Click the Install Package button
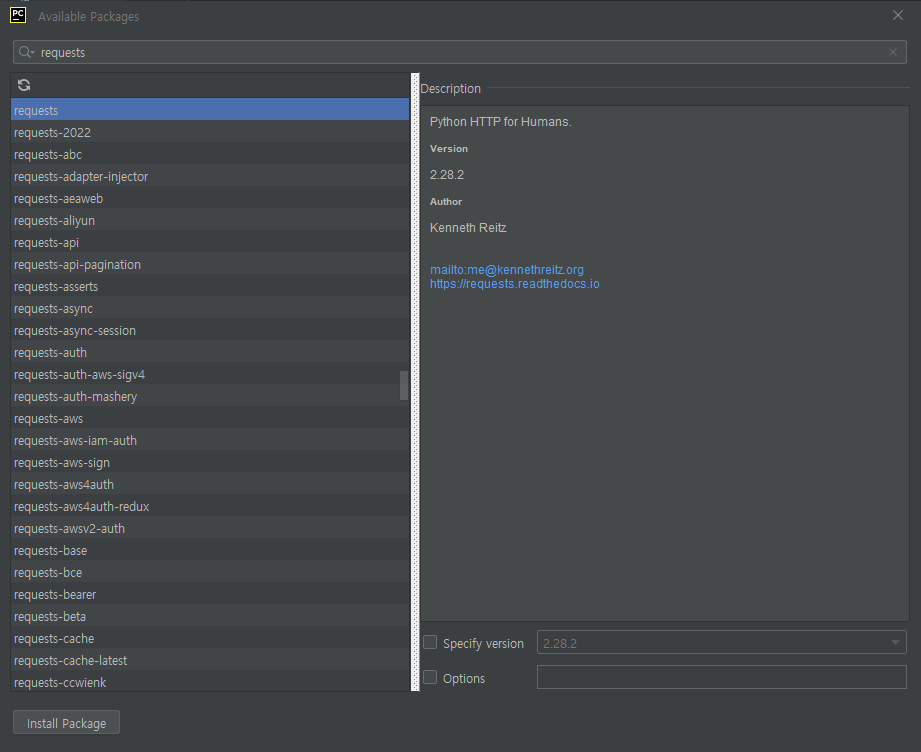This screenshot has width=921, height=752. (x=66, y=723)
